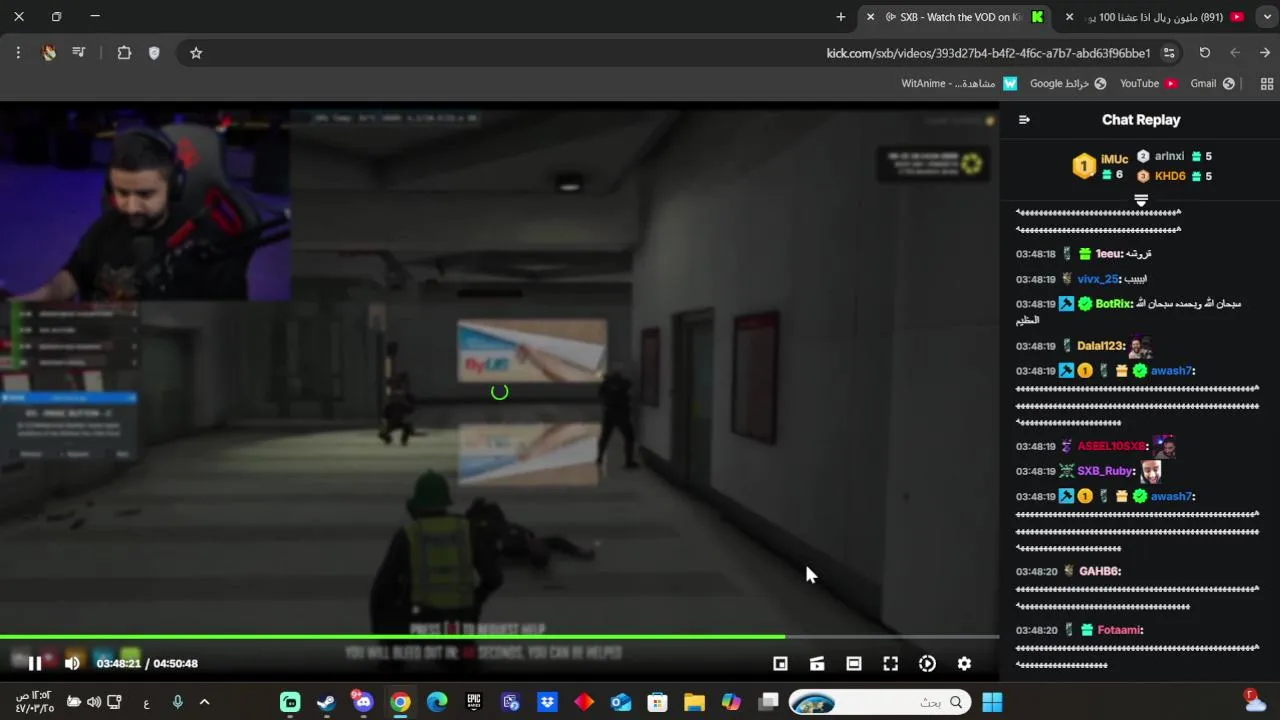Click the microphone tray icon

tap(177, 702)
